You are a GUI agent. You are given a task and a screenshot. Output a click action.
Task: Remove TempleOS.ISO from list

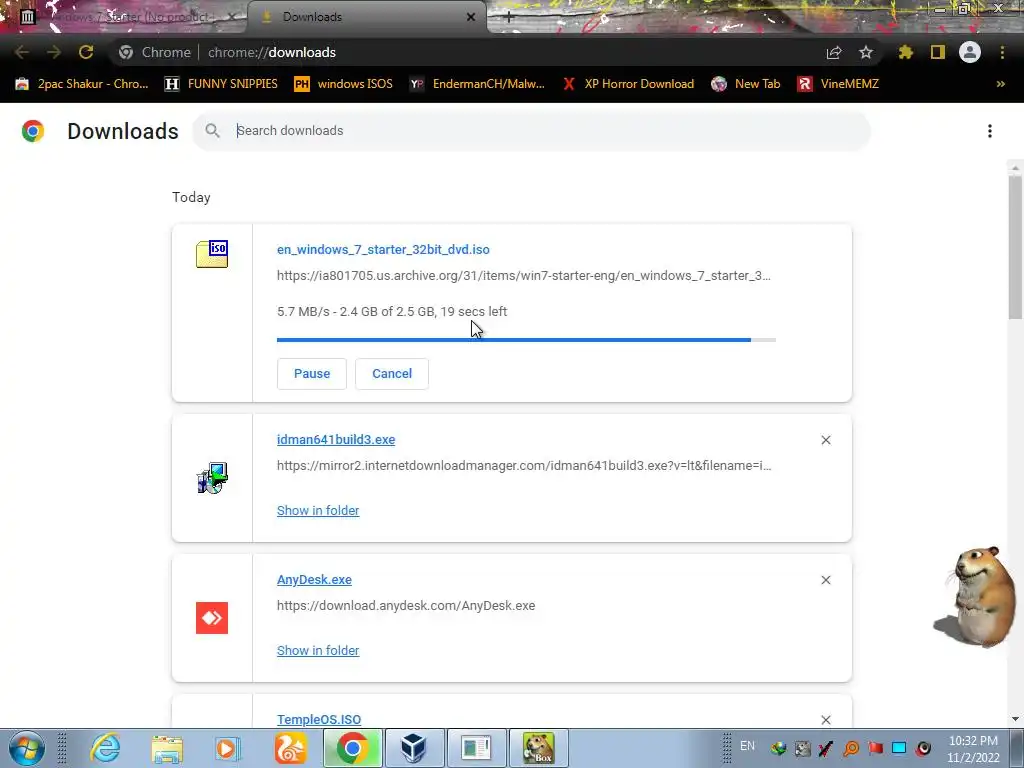pos(826,720)
